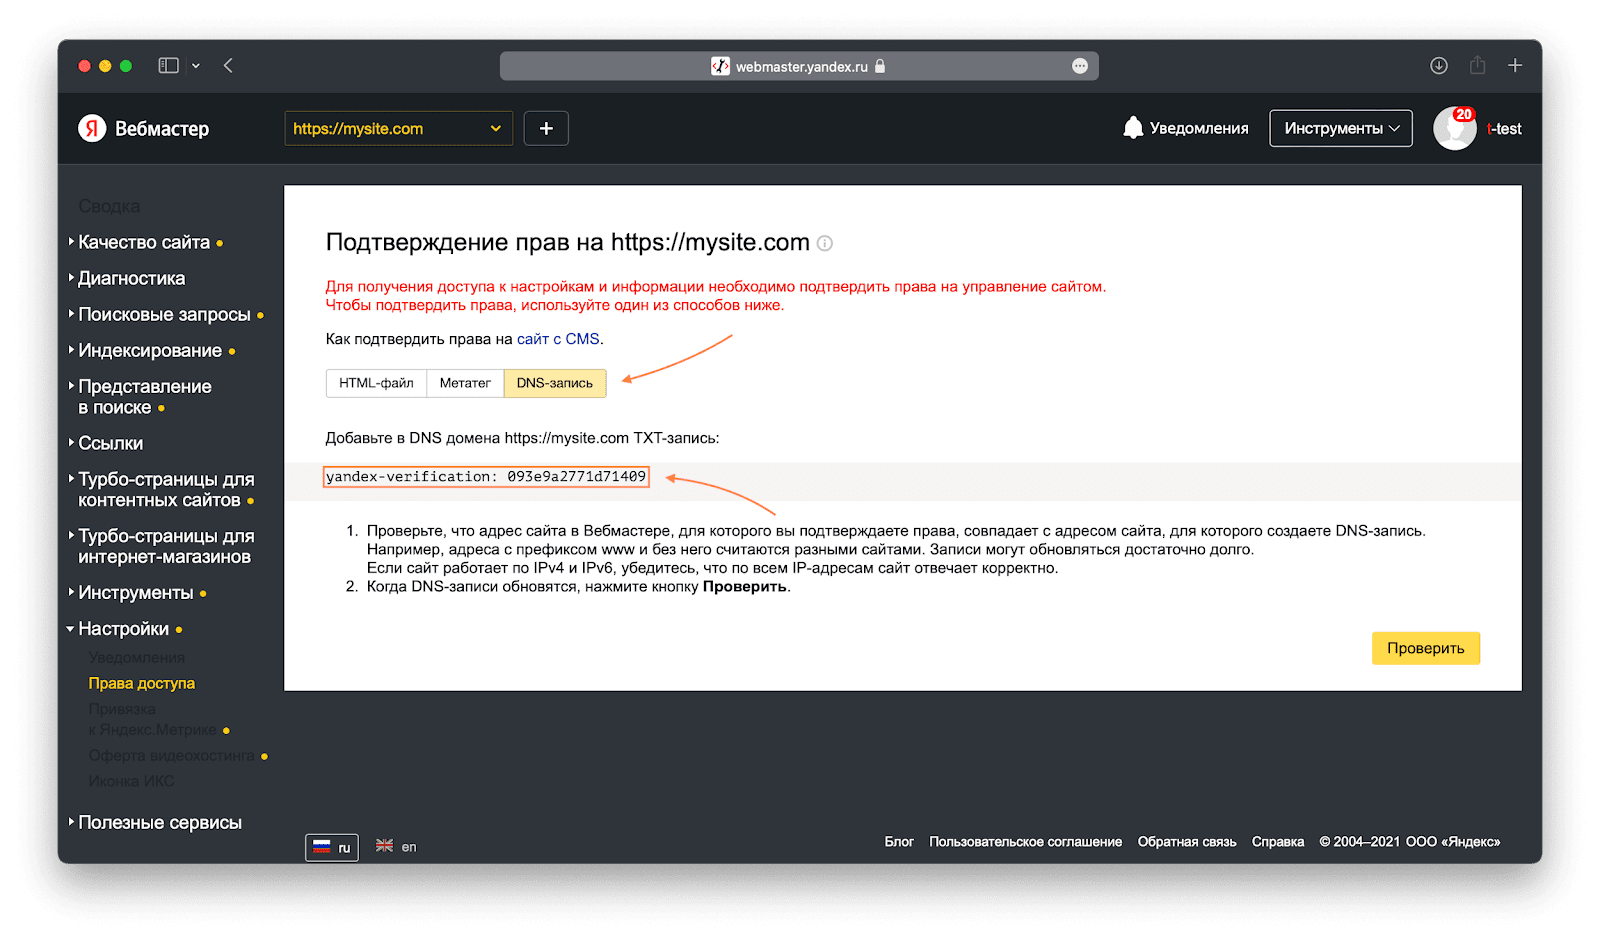The height and width of the screenshot is (940, 1600).
Task: Open Блог footer link
Action: tap(899, 842)
